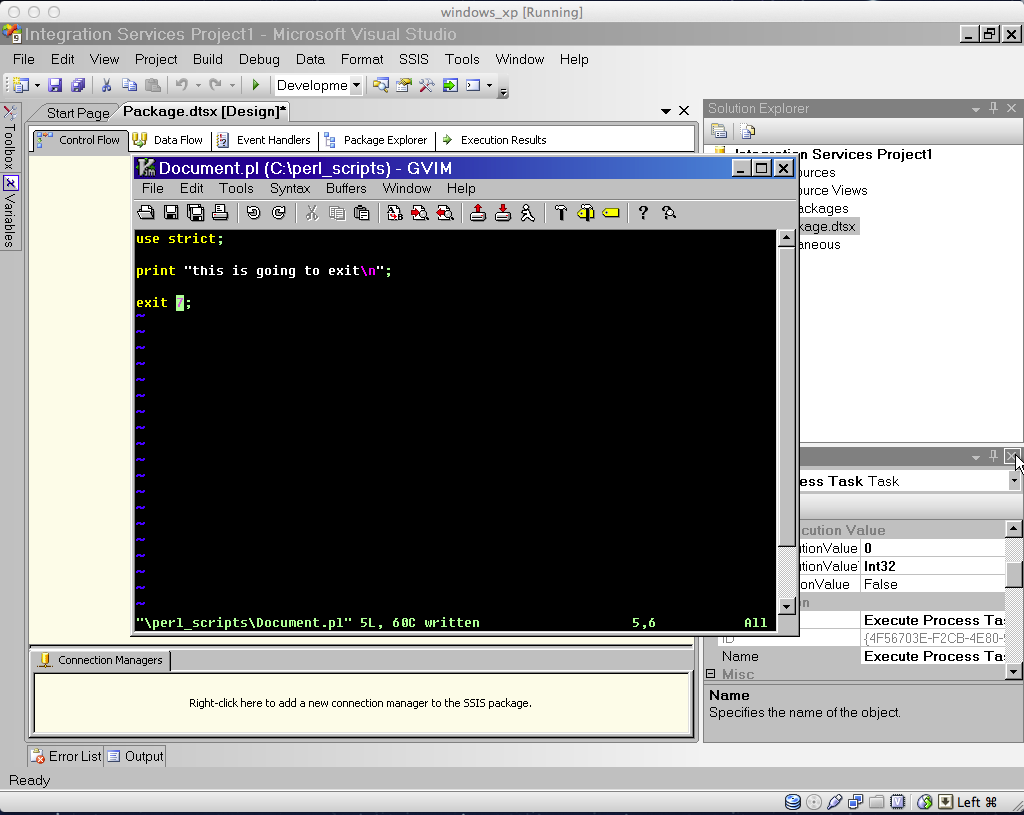Cut text with GVIM's scissors toolbar icon

[x=313, y=212]
